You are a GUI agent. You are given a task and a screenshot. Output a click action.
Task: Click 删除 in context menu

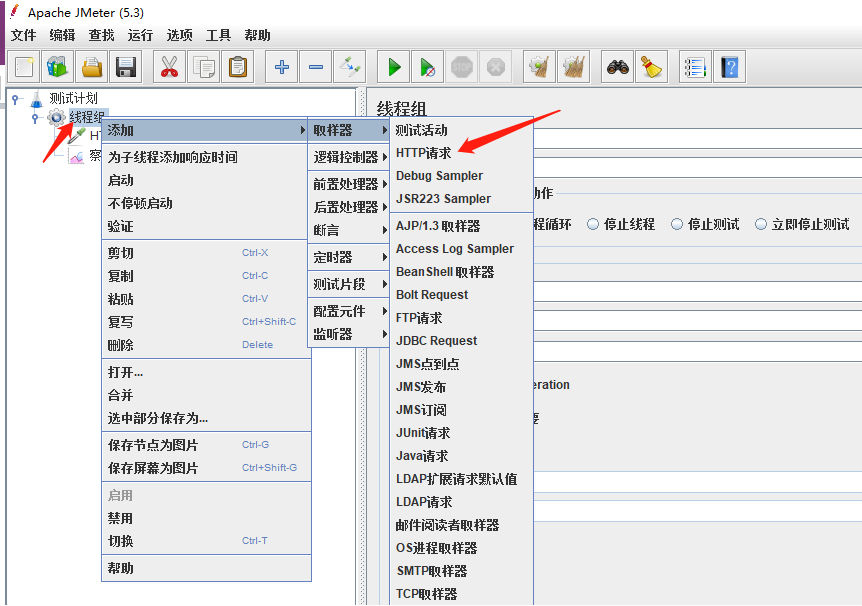click(x=204, y=345)
